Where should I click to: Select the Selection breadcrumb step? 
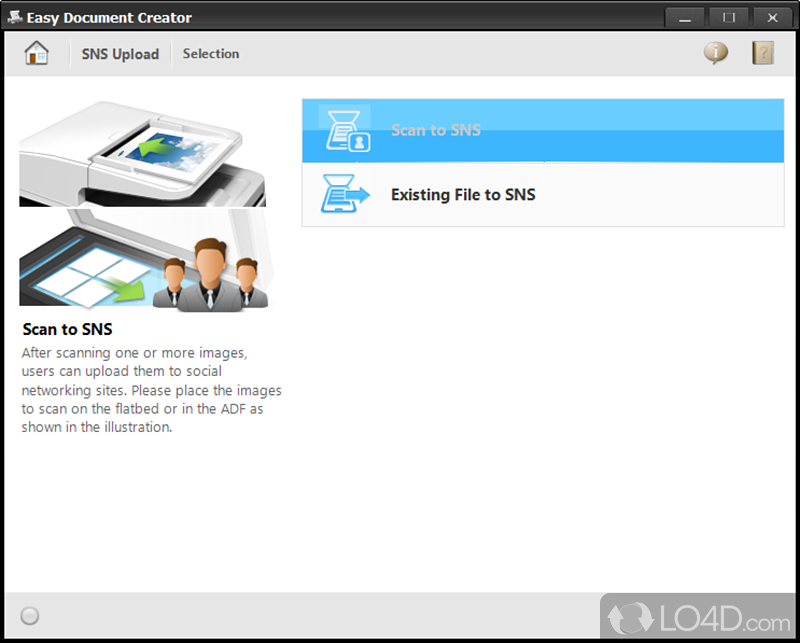(211, 54)
